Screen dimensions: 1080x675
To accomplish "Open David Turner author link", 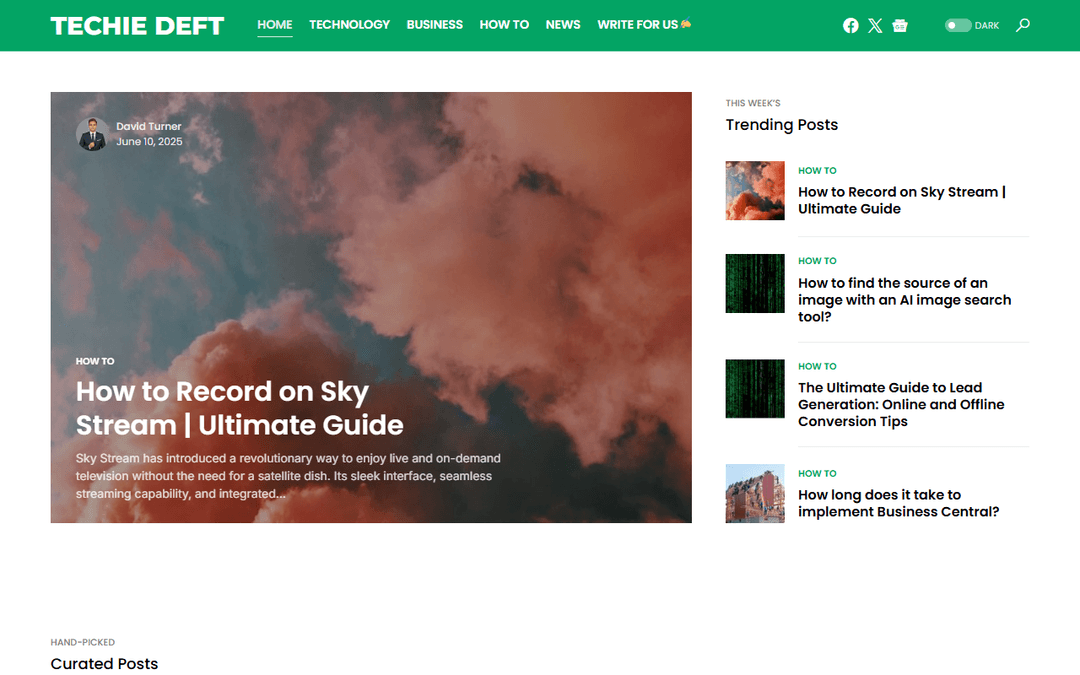I will 149,126.
